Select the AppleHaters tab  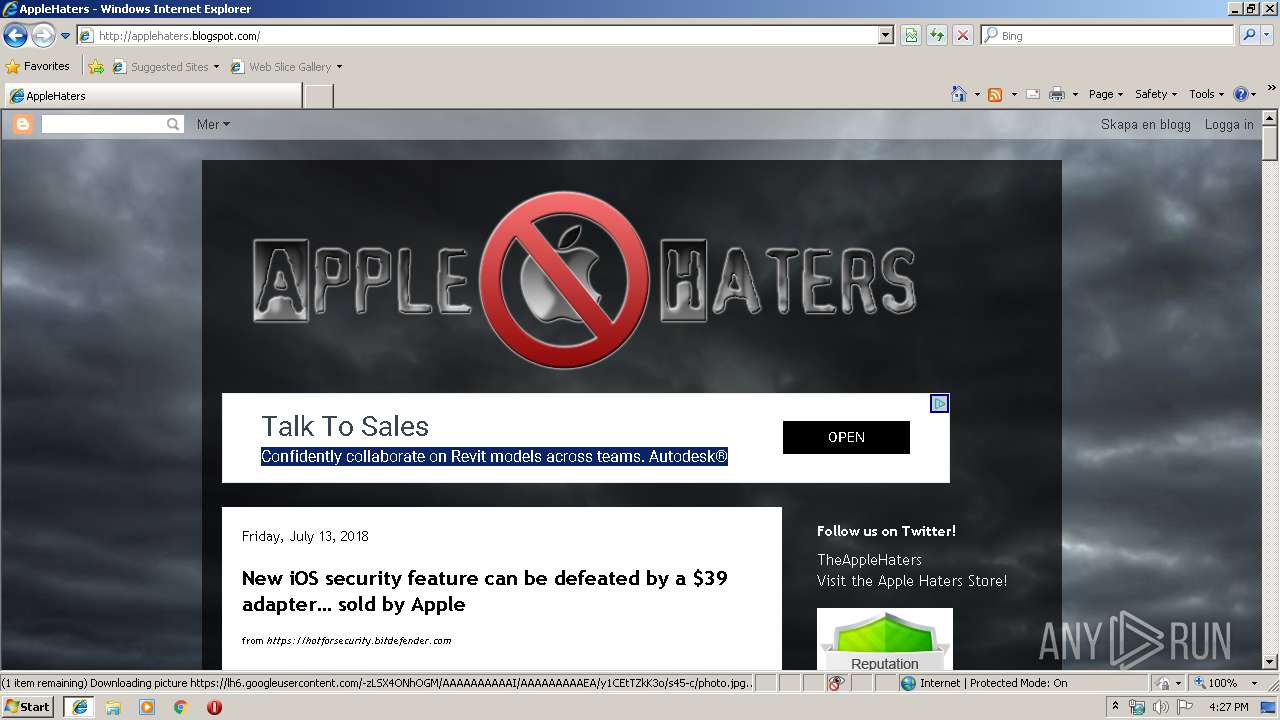(x=153, y=96)
